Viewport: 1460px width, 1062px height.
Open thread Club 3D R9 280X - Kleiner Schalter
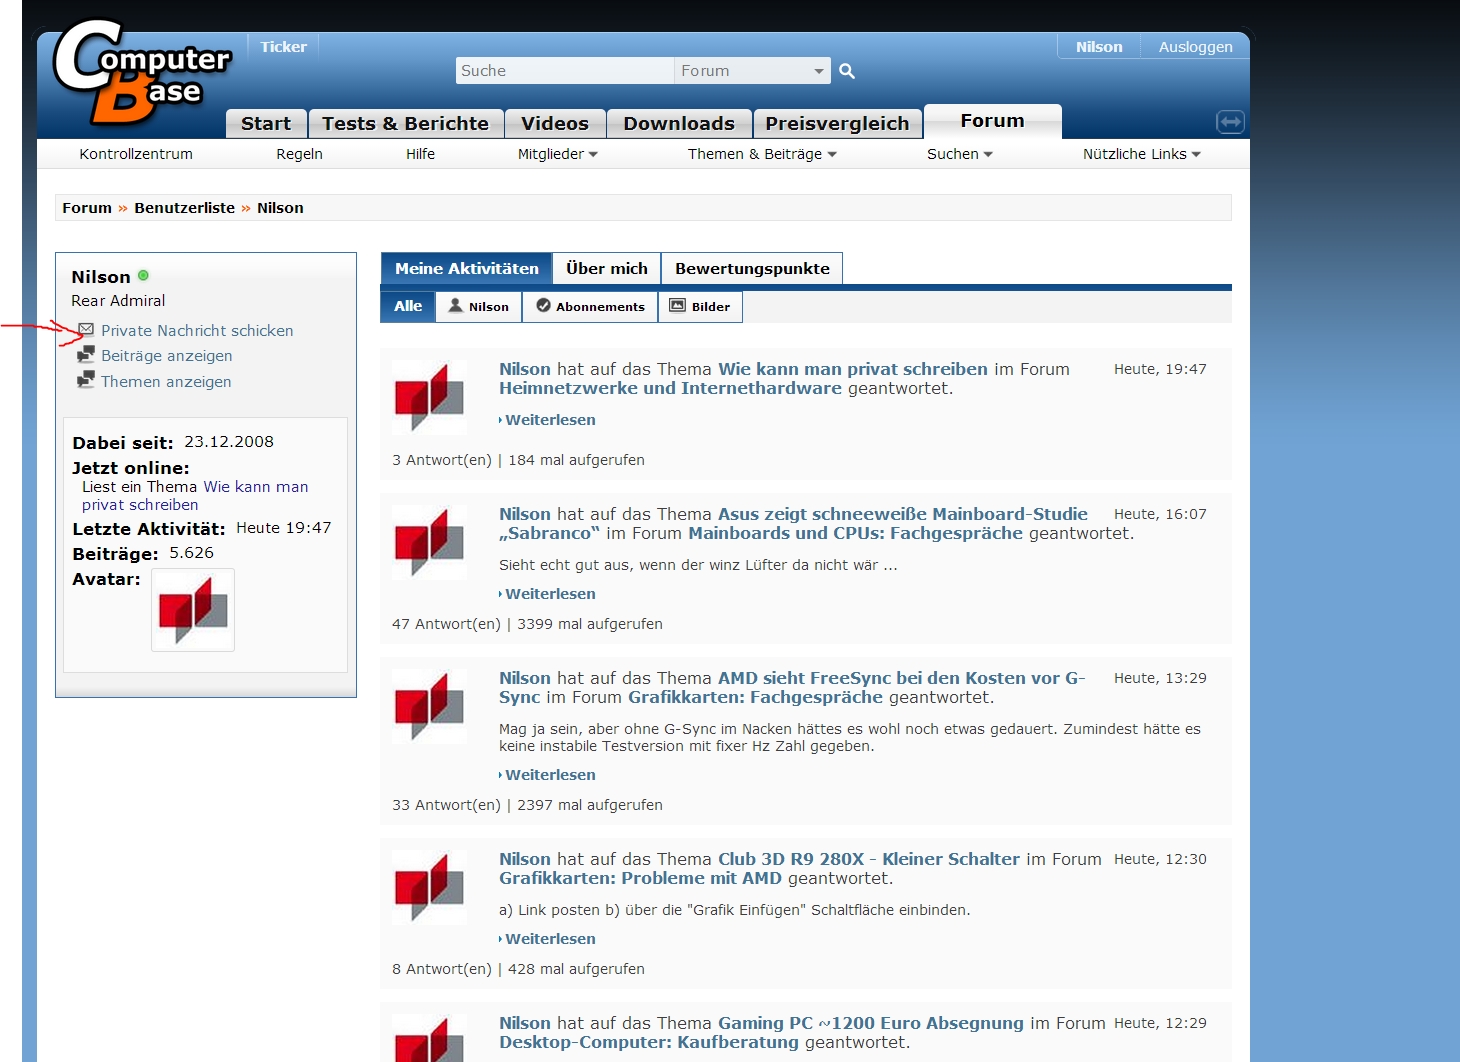(869, 859)
